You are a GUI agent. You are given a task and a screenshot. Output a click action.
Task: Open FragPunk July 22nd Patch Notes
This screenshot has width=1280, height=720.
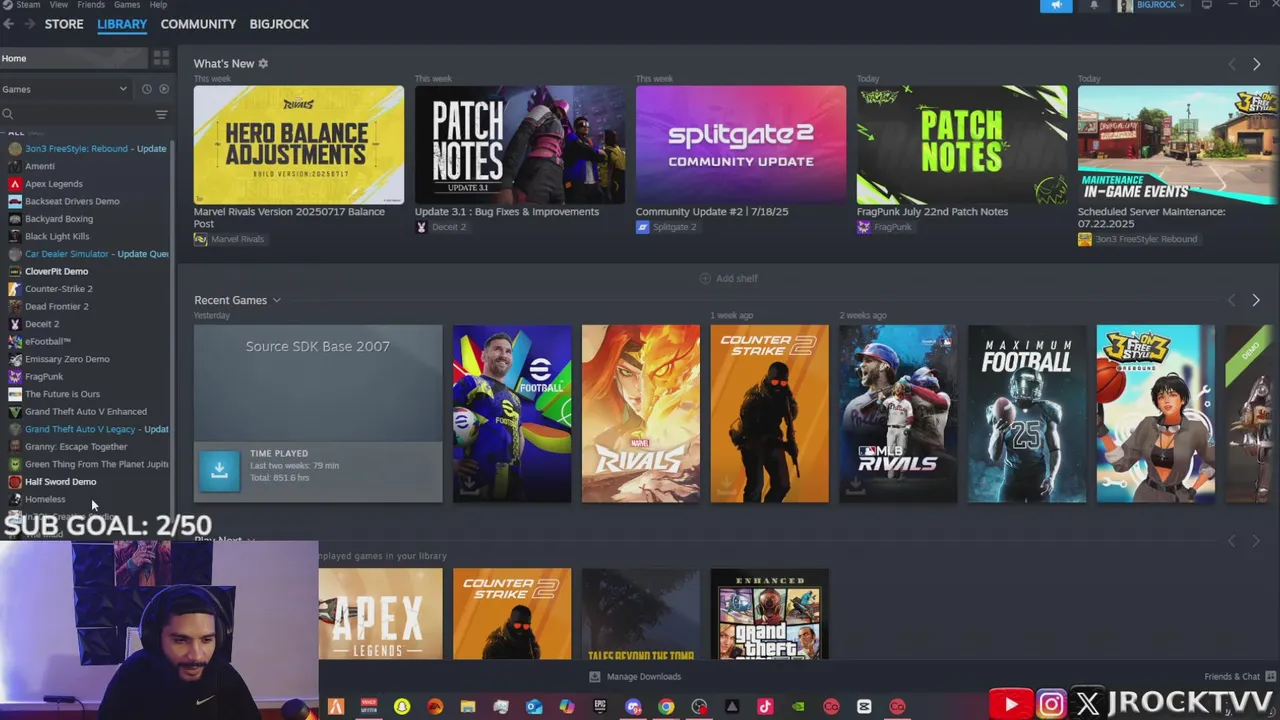pyautogui.click(x=961, y=145)
